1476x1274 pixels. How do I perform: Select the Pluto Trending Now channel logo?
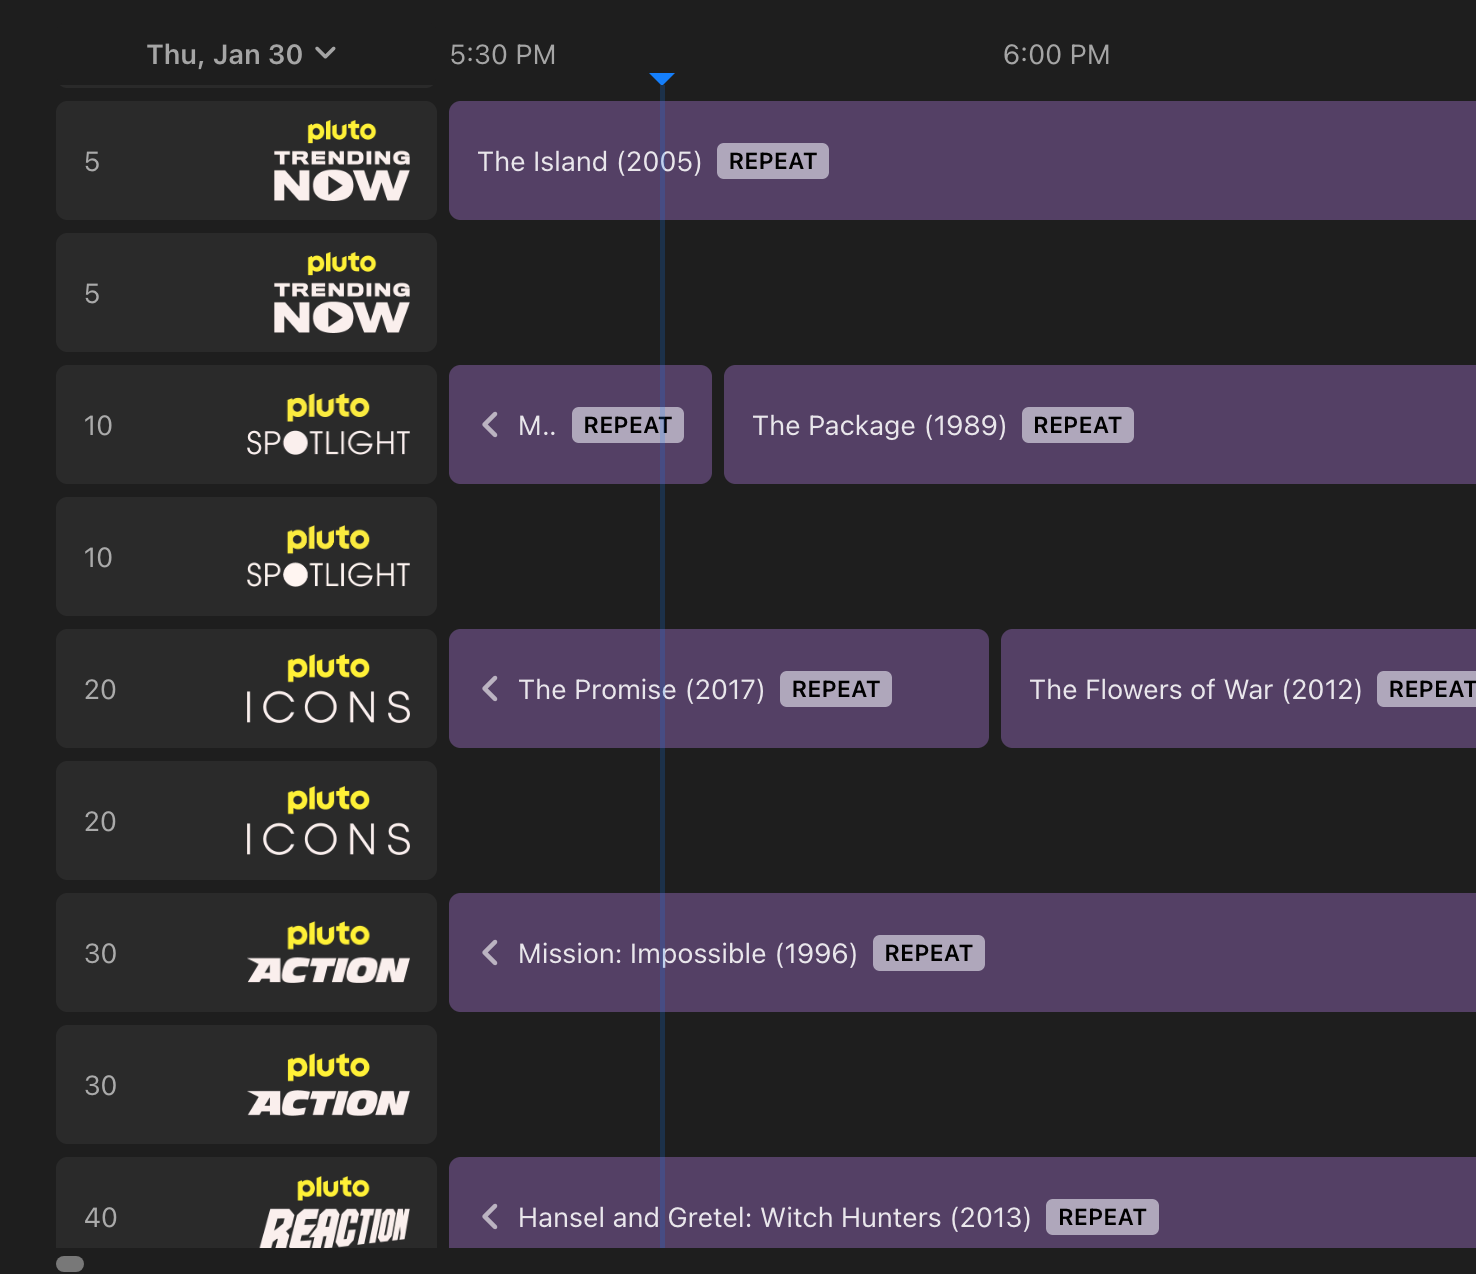pyautogui.click(x=342, y=160)
